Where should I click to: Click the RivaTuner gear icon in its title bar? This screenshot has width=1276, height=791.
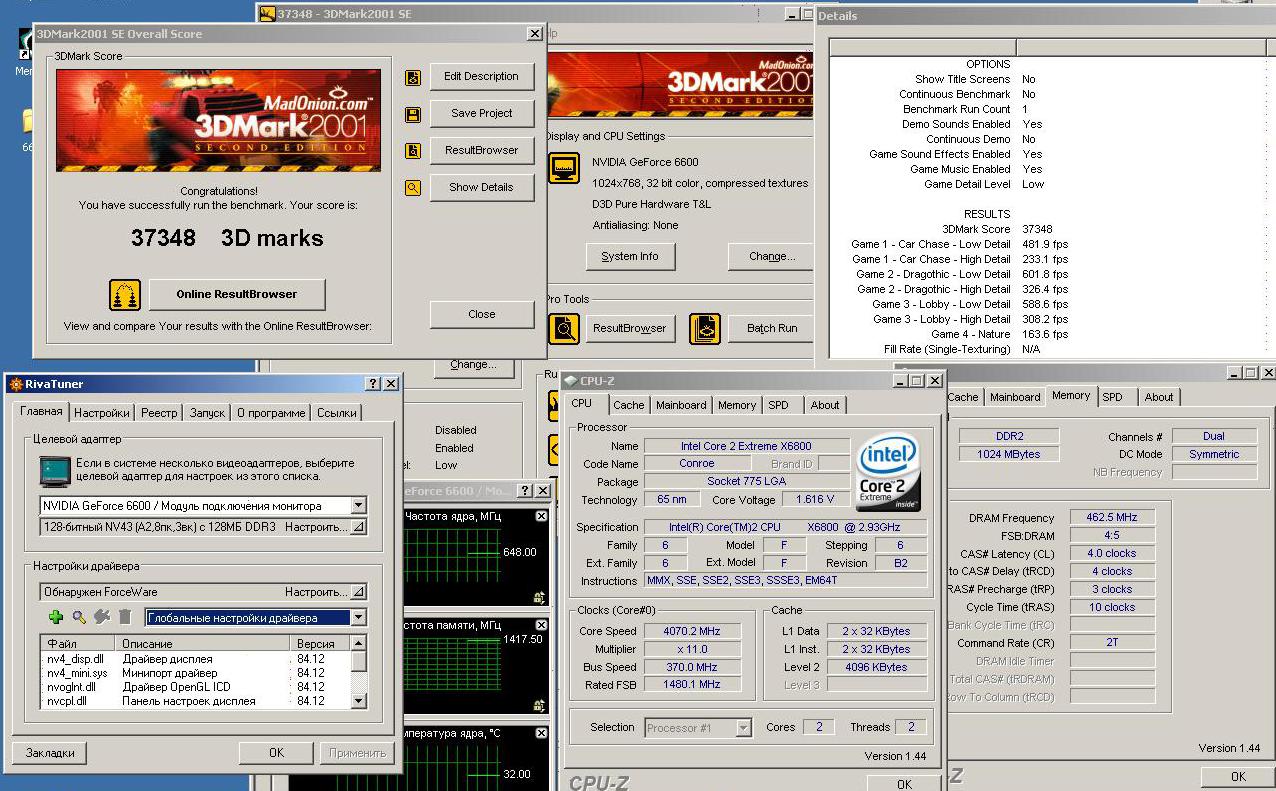(16, 384)
